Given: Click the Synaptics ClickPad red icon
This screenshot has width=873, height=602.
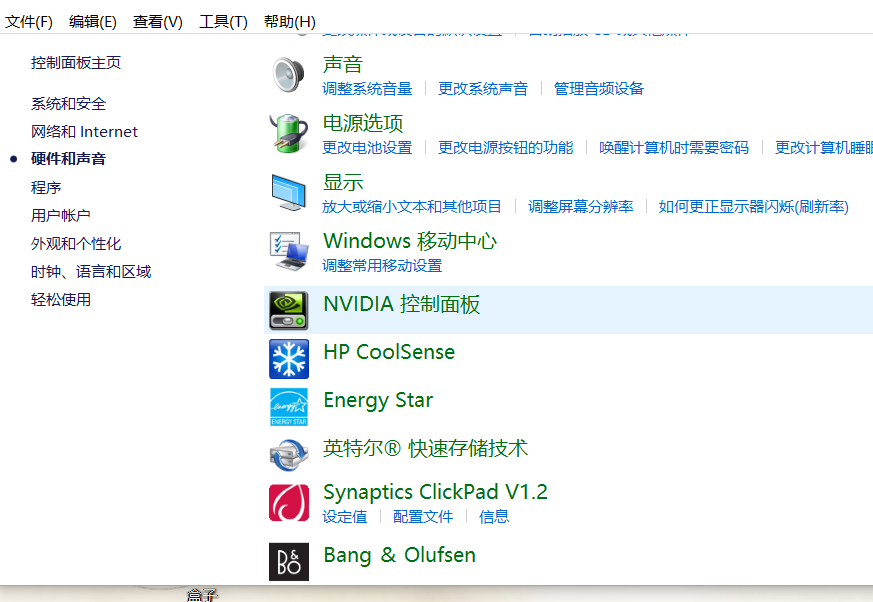Looking at the screenshot, I should click(x=288, y=502).
